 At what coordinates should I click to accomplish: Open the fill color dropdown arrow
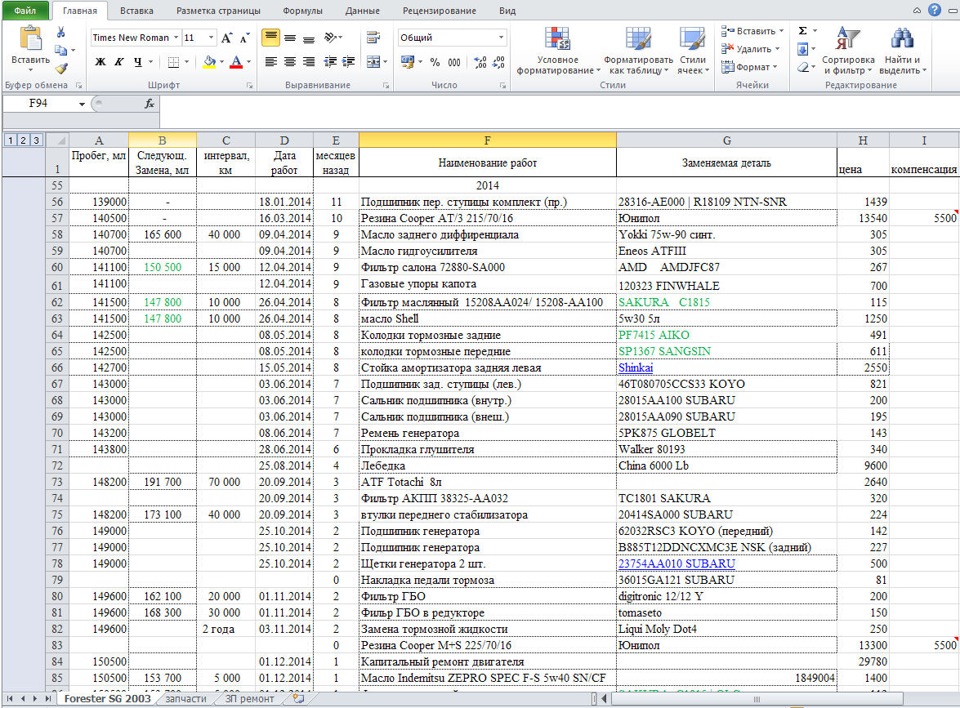click(222, 62)
